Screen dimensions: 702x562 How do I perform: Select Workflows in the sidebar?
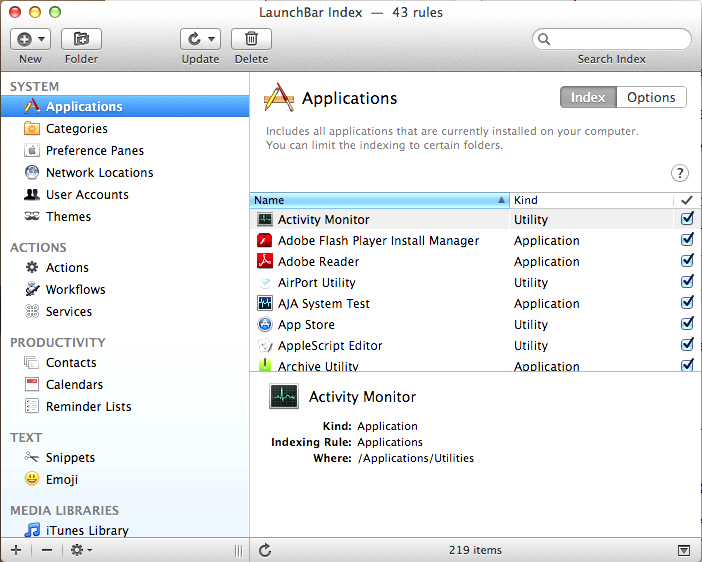125,289
